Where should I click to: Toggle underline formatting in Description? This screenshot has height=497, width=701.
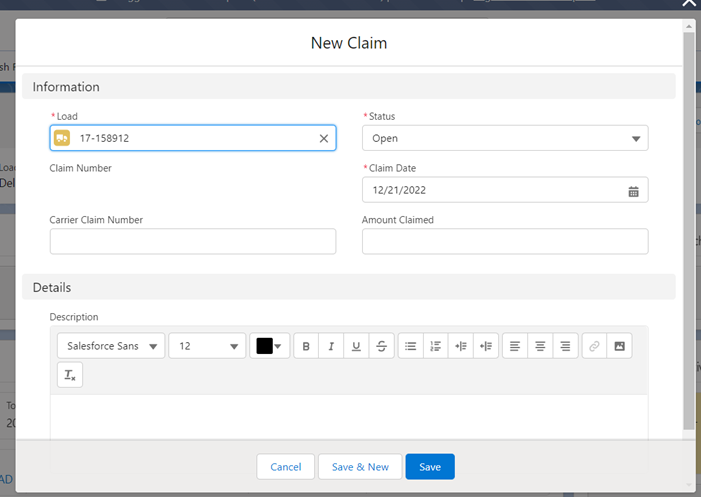pos(356,346)
